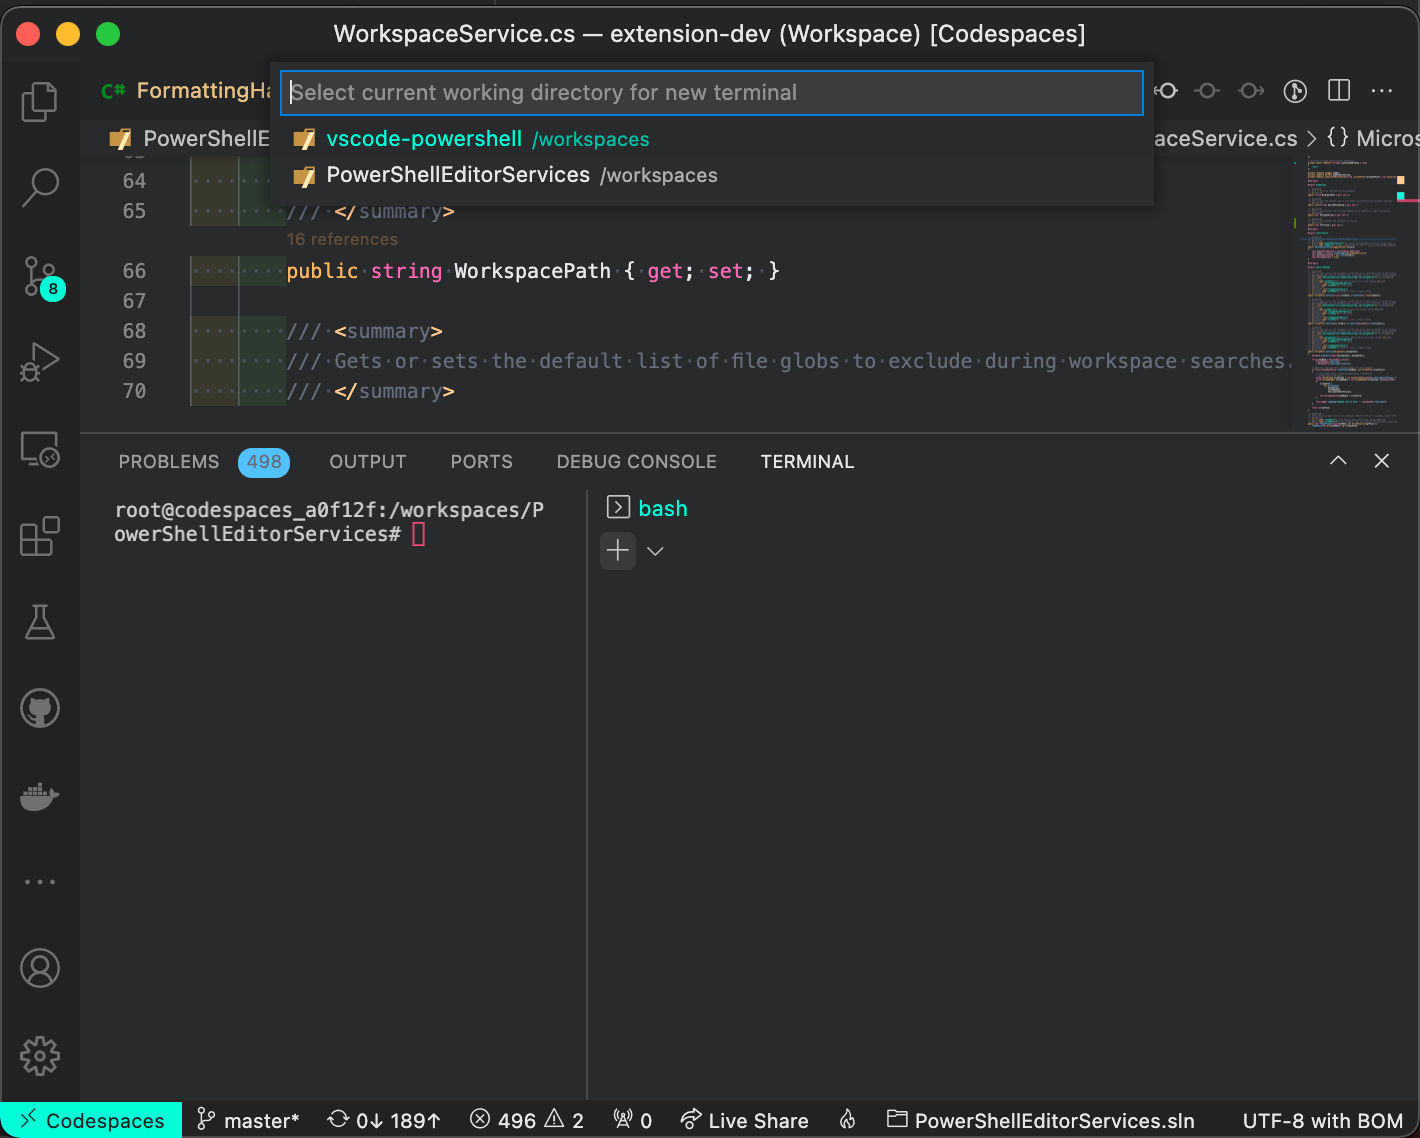Select vscode-powershell as working directory

425,139
